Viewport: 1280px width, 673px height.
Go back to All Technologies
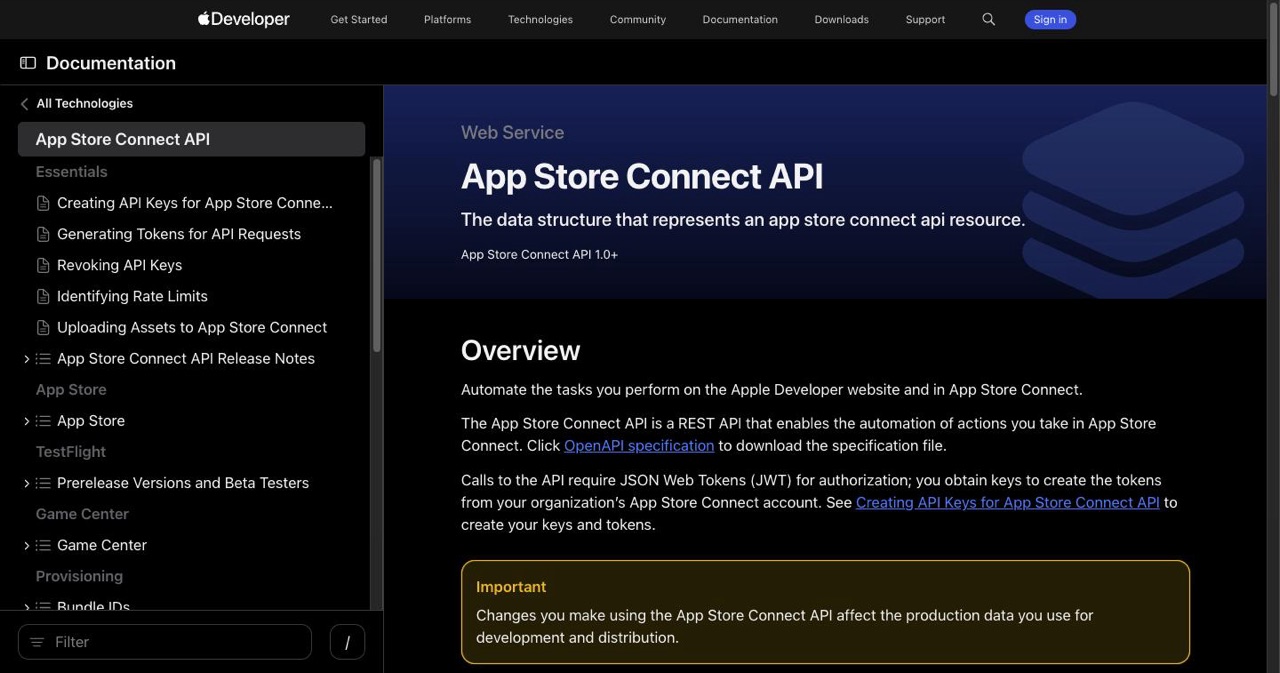[84, 104]
